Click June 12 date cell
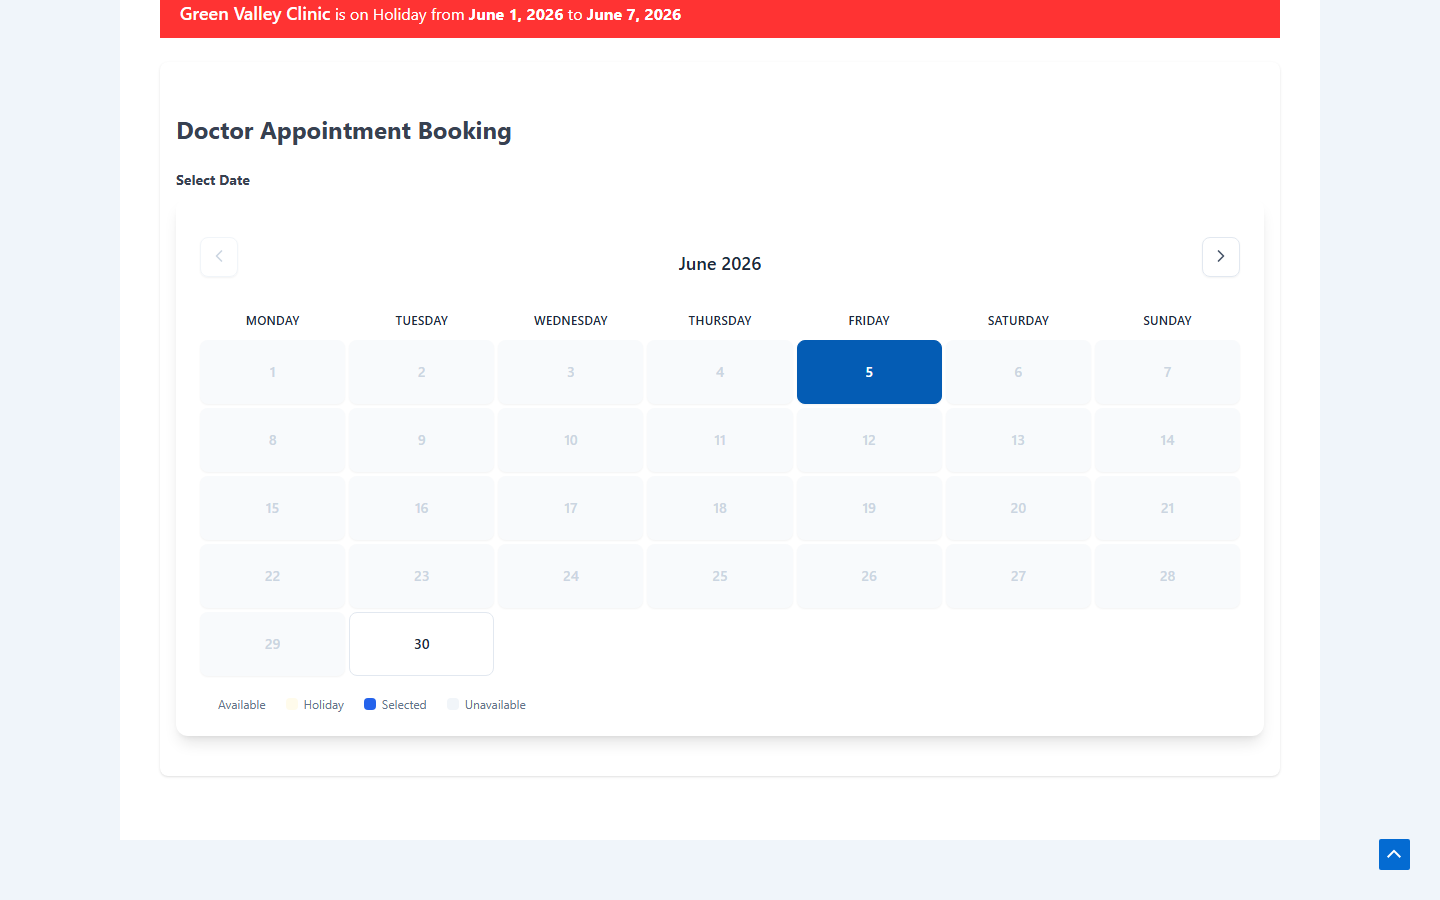Screen dimensions: 1440x900 tap(869, 440)
